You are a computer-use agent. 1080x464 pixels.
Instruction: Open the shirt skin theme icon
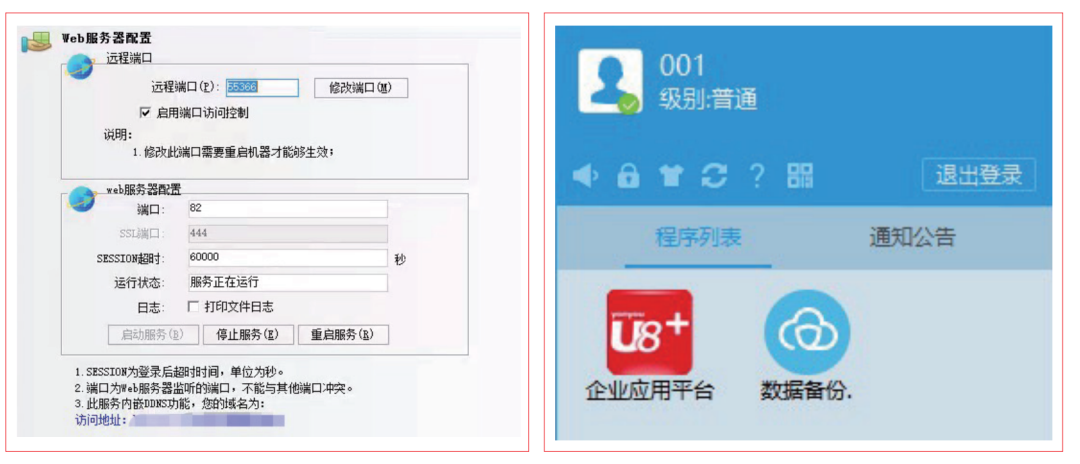click(671, 177)
